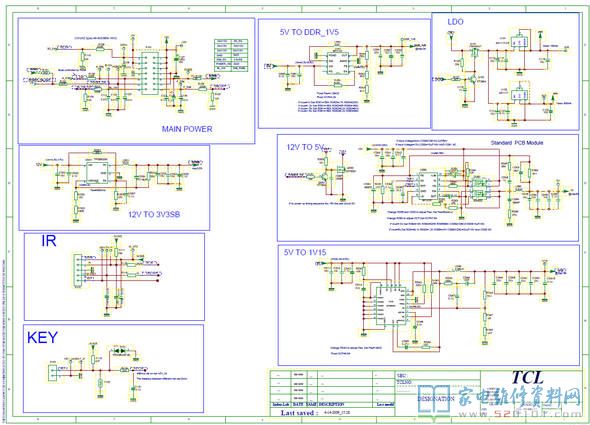Select the KEY section heading

(43, 338)
